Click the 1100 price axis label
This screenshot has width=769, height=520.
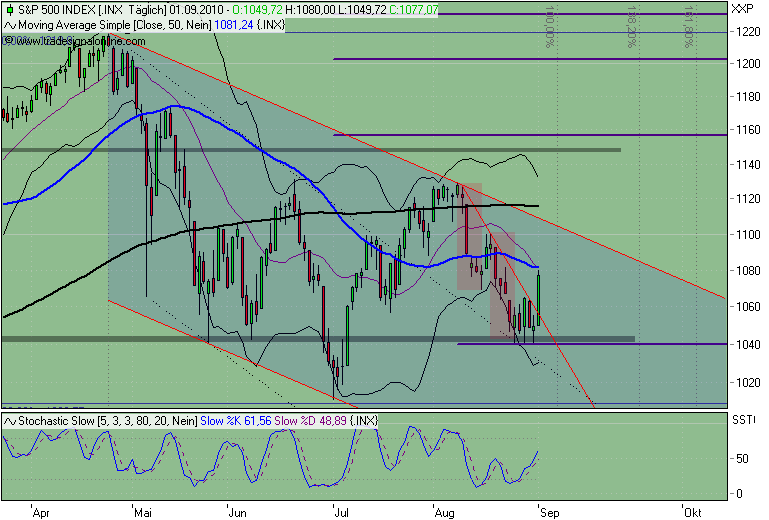[x=748, y=235]
